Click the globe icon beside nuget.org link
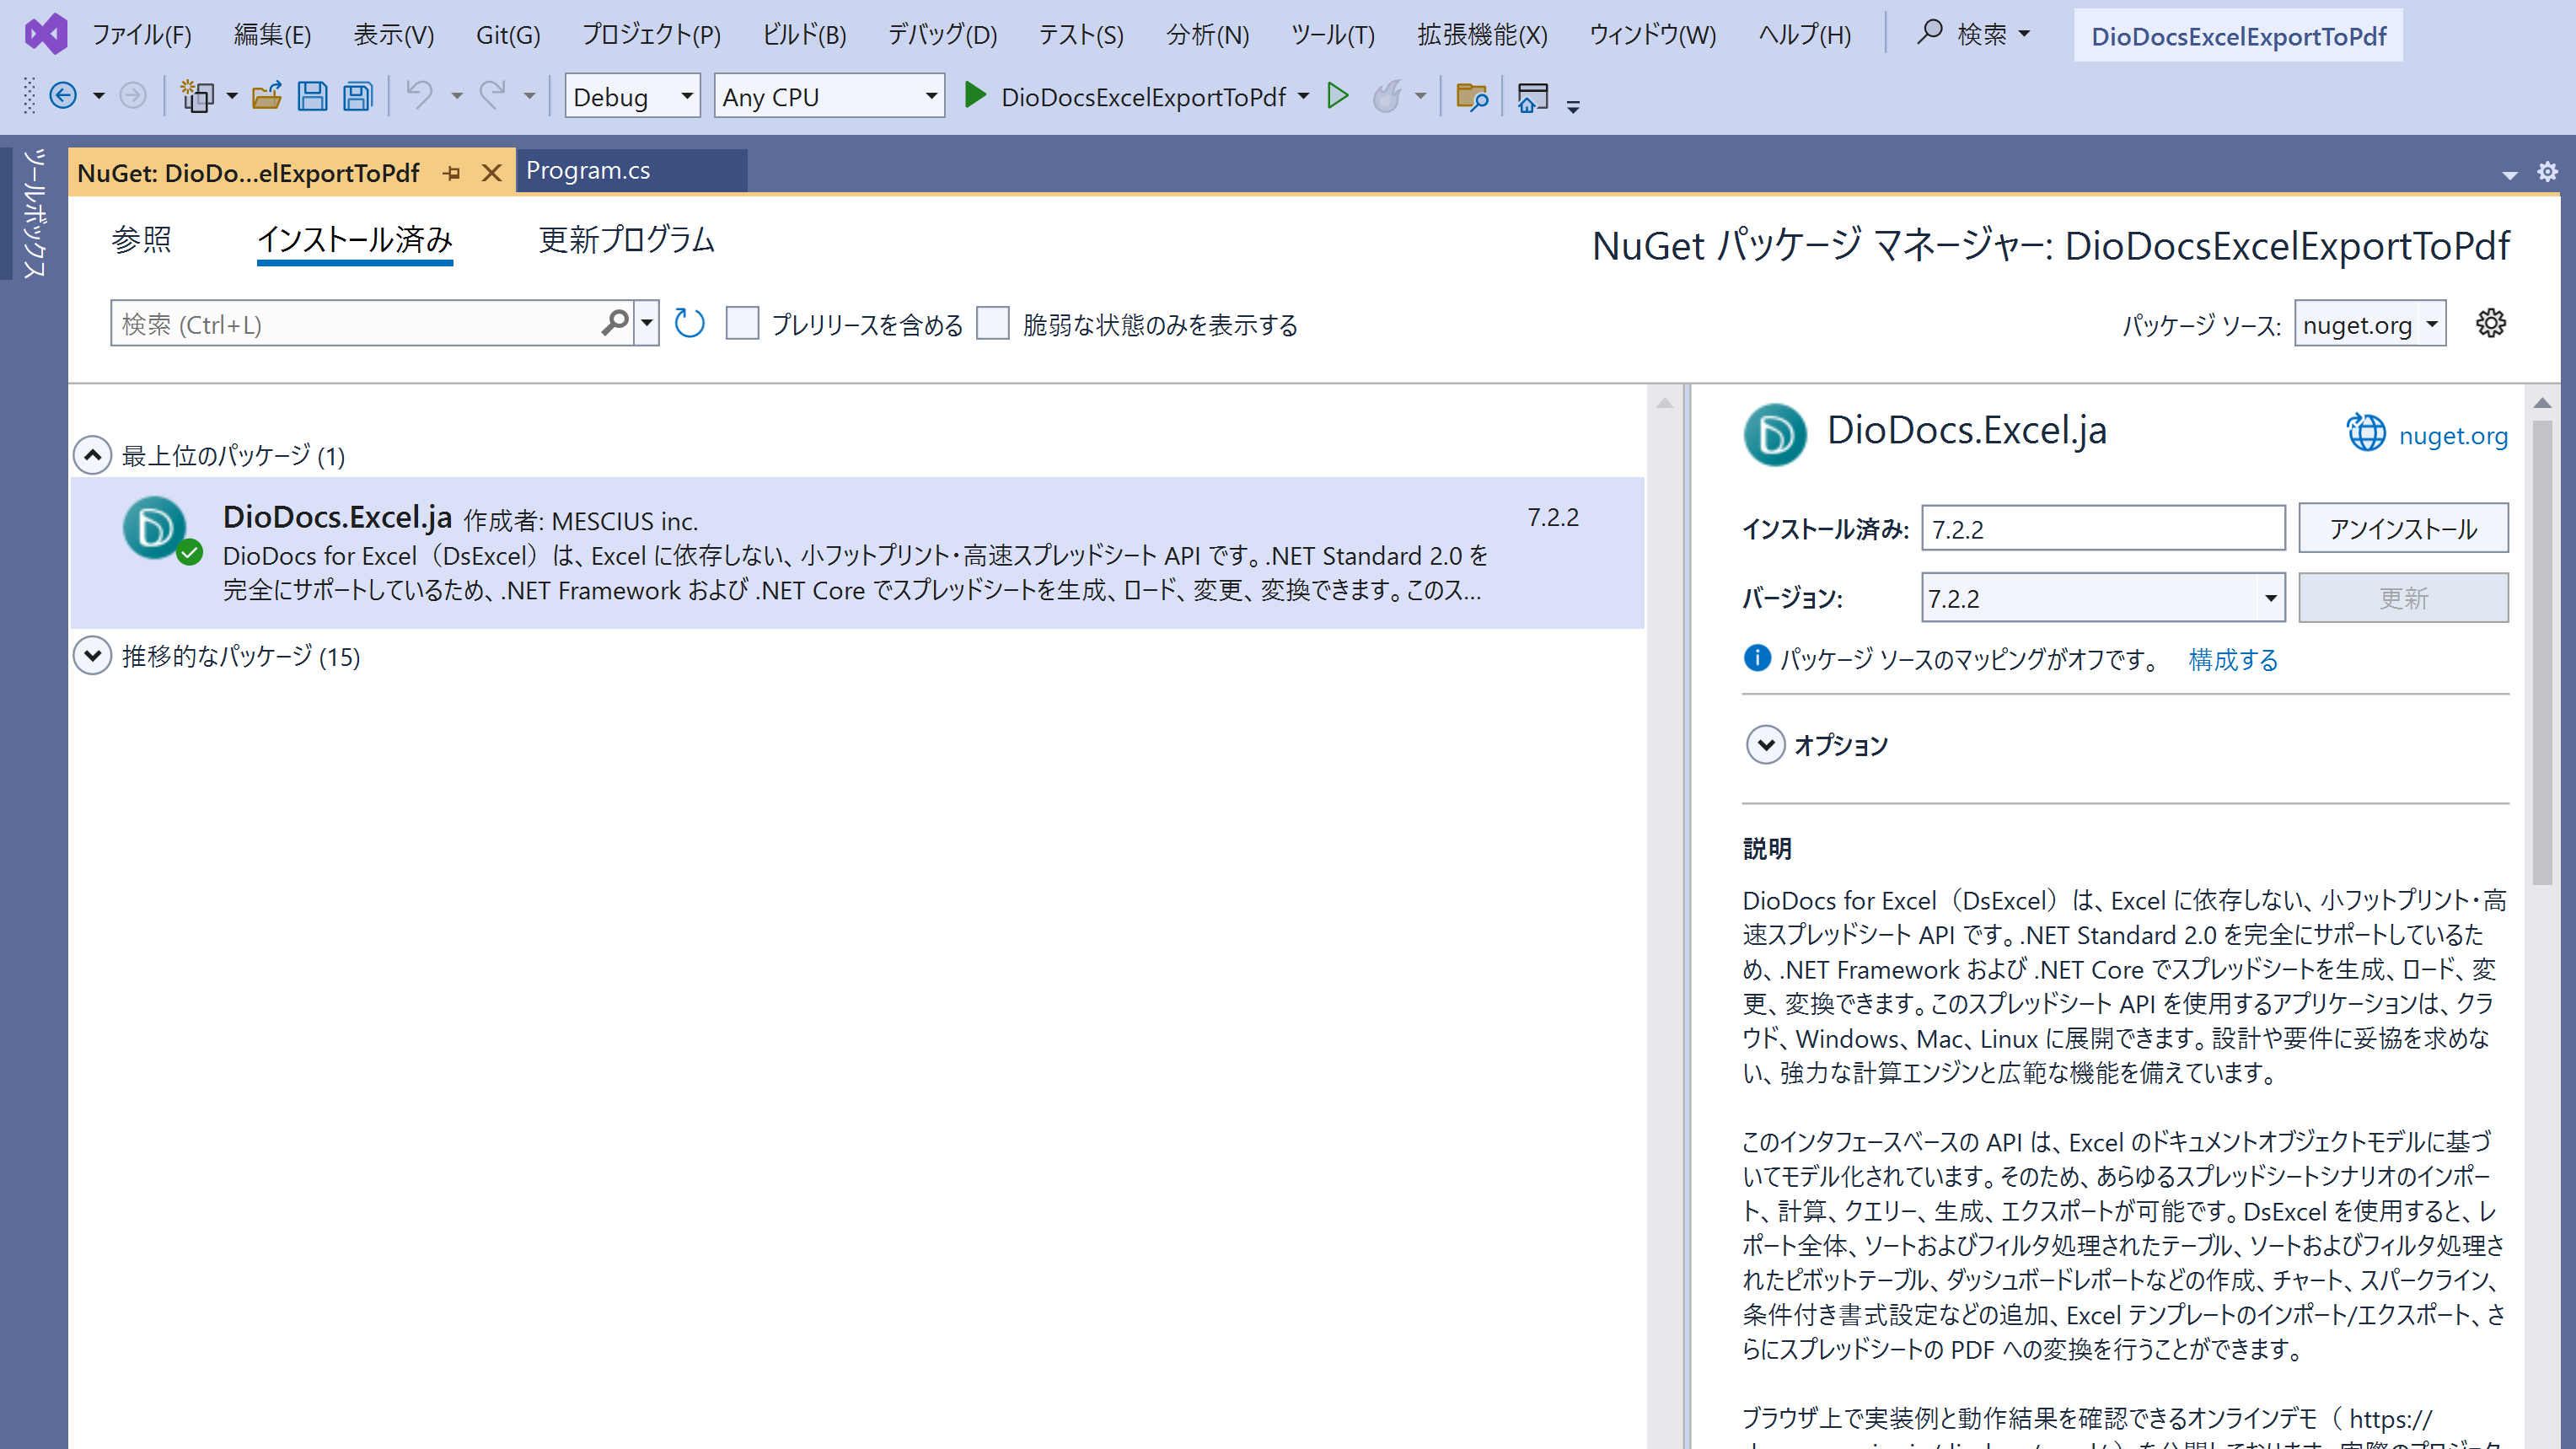Viewport: 2576px width, 1449px height. 2366,433
